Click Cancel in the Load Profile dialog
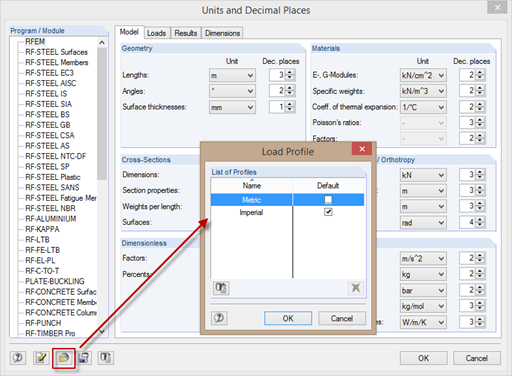Image resolution: width=512 pixels, height=376 pixels. pyautogui.click(x=342, y=318)
